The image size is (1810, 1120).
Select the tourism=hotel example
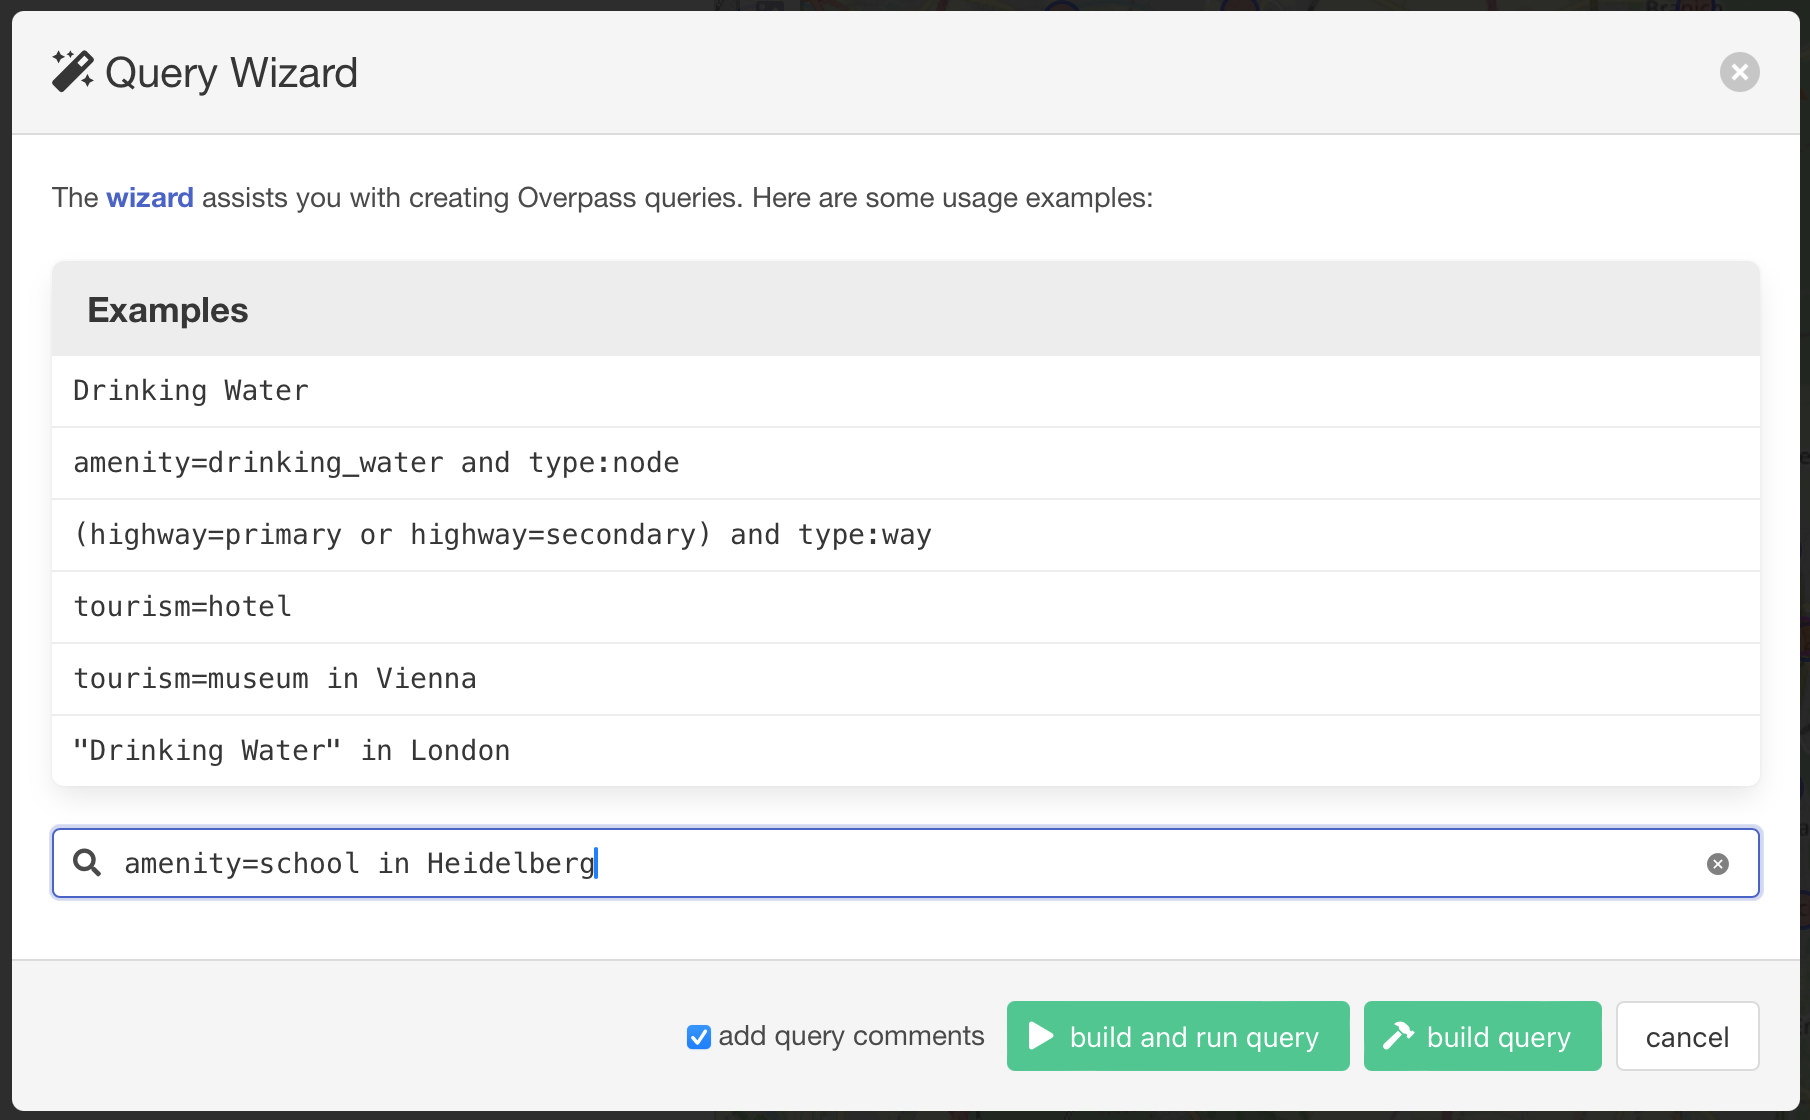[183, 607]
